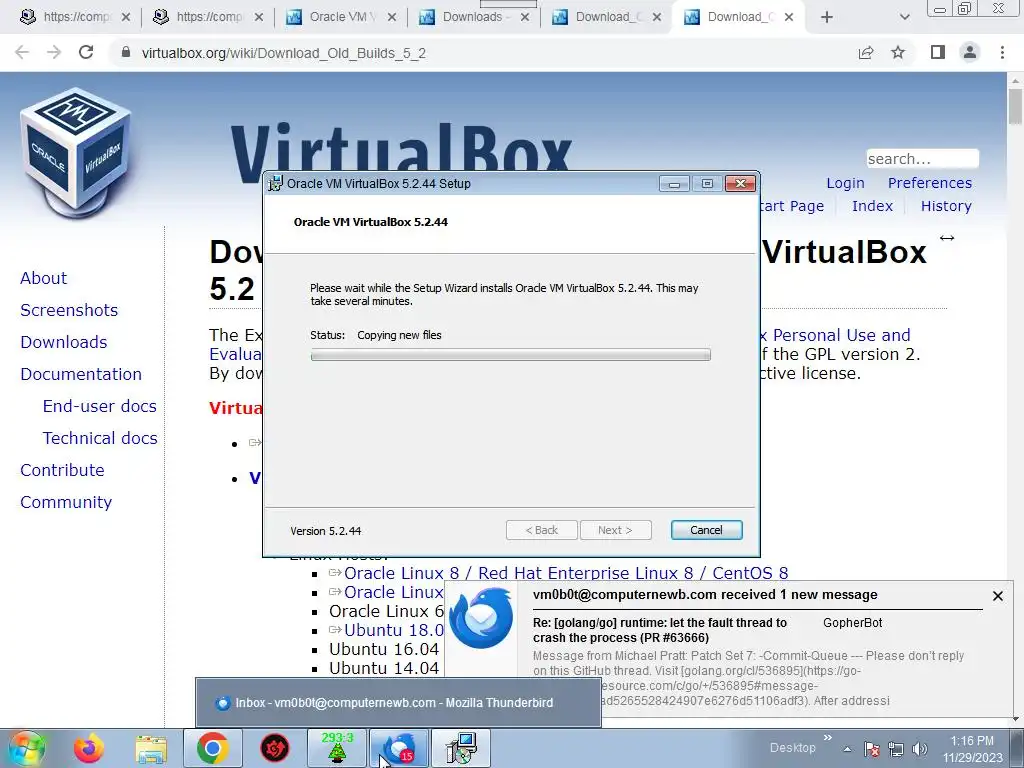Select the fifth tab titled Download_
The width and height of the screenshot is (1024, 768).
605,18
